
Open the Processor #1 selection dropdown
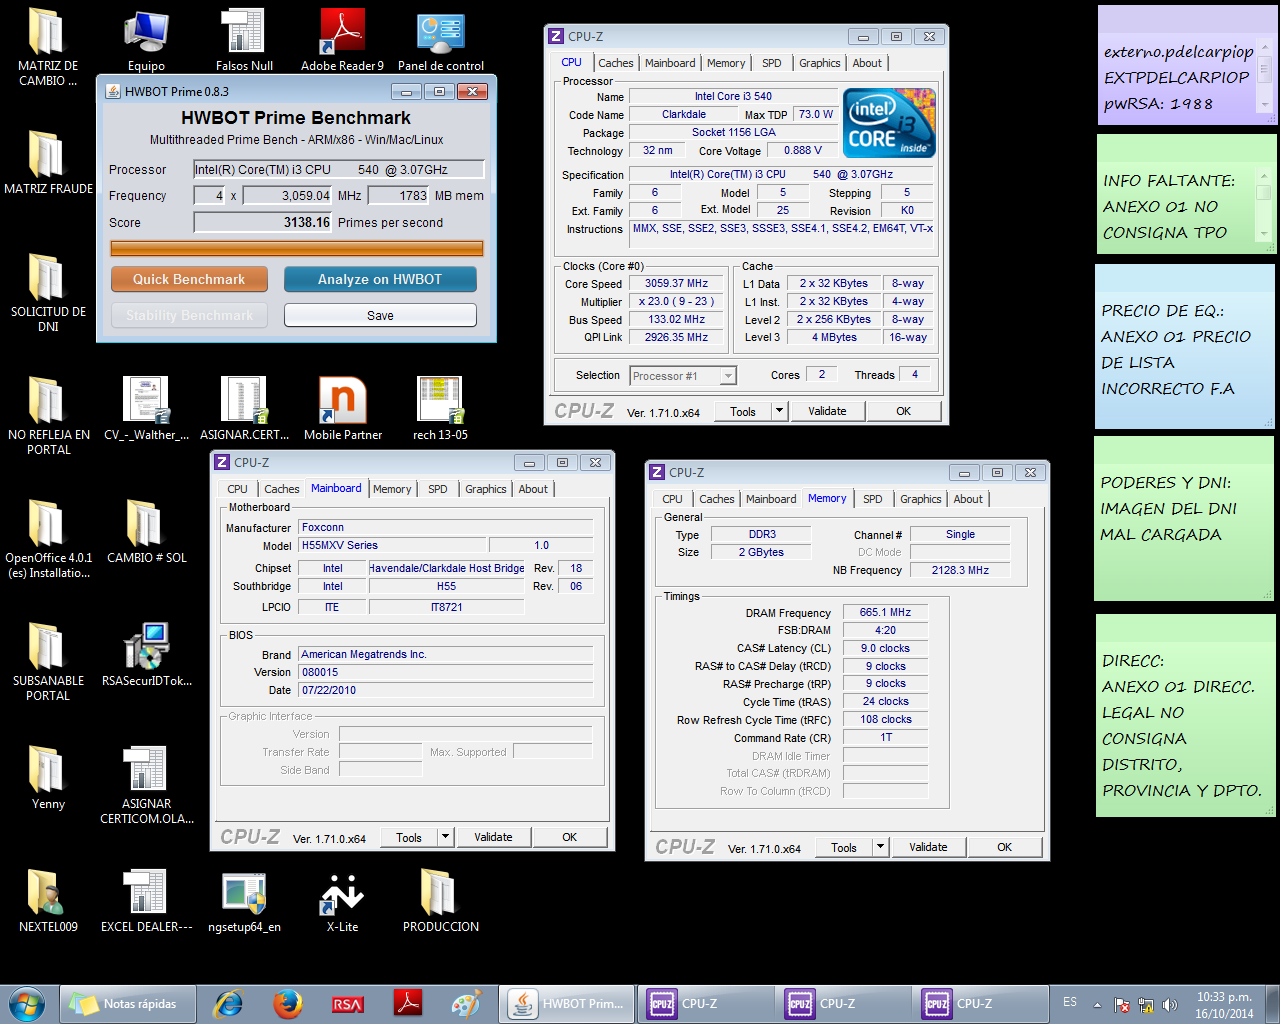click(x=683, y=376)
